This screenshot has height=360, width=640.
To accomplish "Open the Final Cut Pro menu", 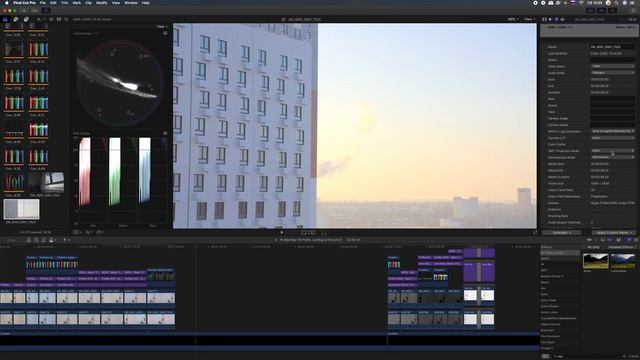I will pyautogui.click(x=24, y=3).
